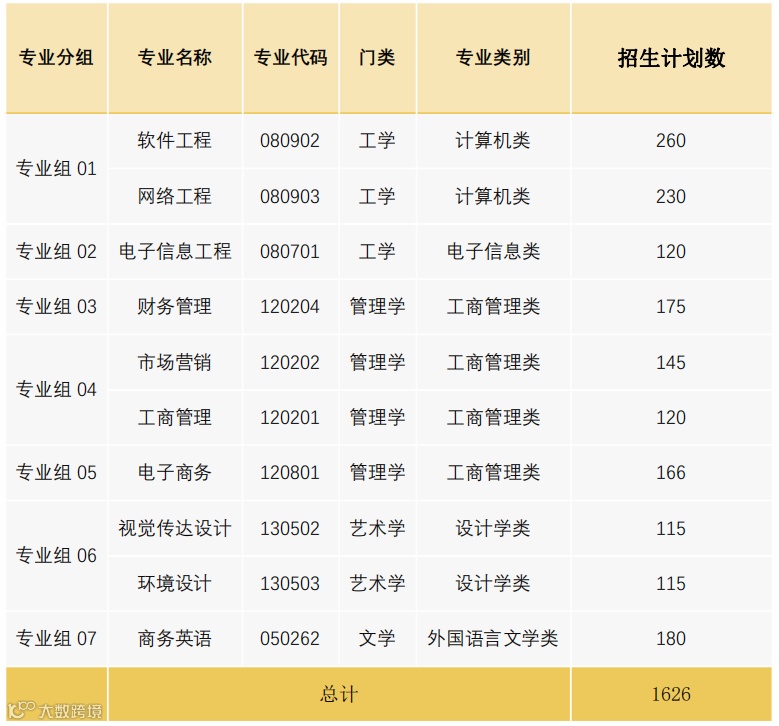Select code 080701
The width and height of the screenshot is (779, 726).
point(290,251)
